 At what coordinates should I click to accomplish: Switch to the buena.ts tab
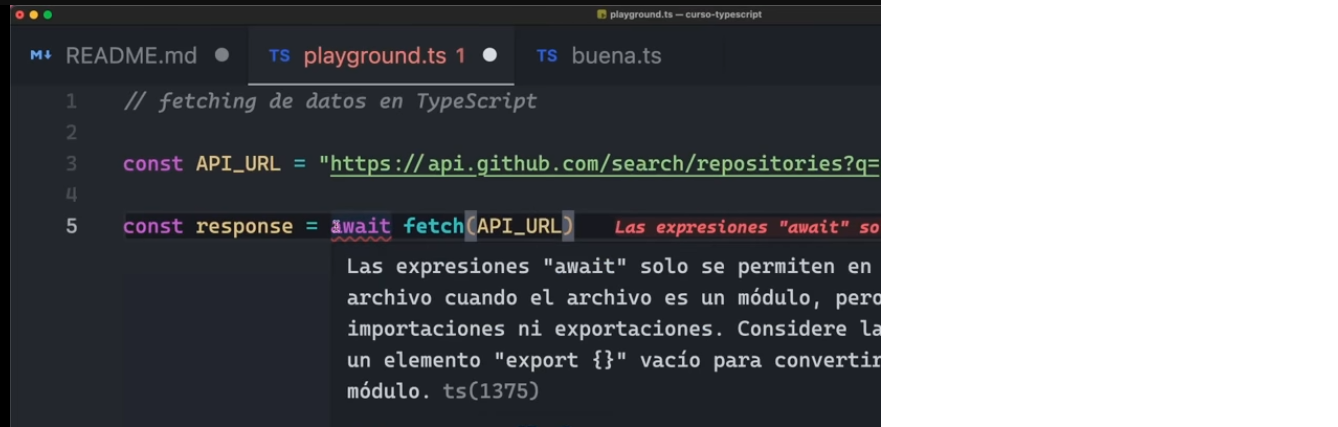click(x=616, y=56)
